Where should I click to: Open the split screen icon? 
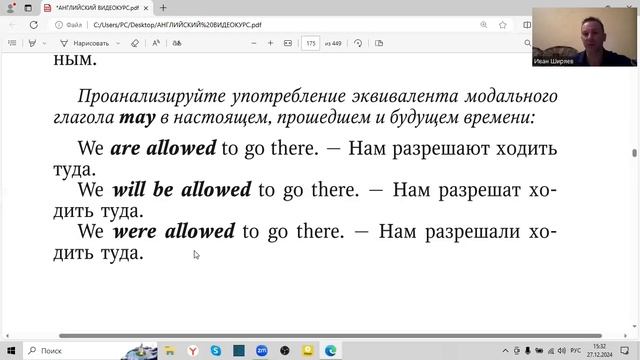[527, 25]
